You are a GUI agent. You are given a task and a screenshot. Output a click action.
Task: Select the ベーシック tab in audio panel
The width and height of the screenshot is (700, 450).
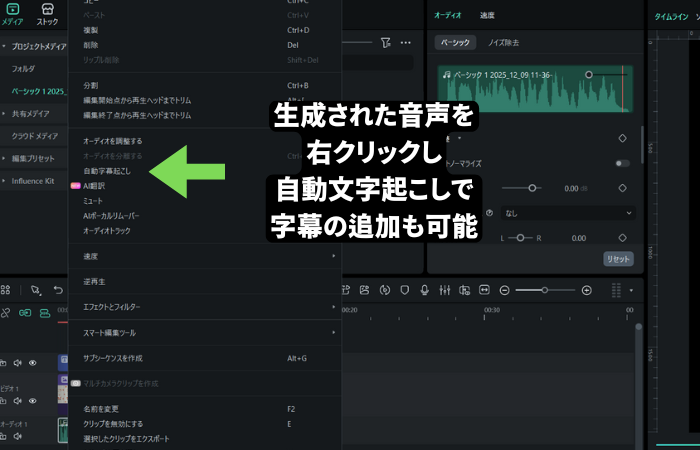pos(455,42)
